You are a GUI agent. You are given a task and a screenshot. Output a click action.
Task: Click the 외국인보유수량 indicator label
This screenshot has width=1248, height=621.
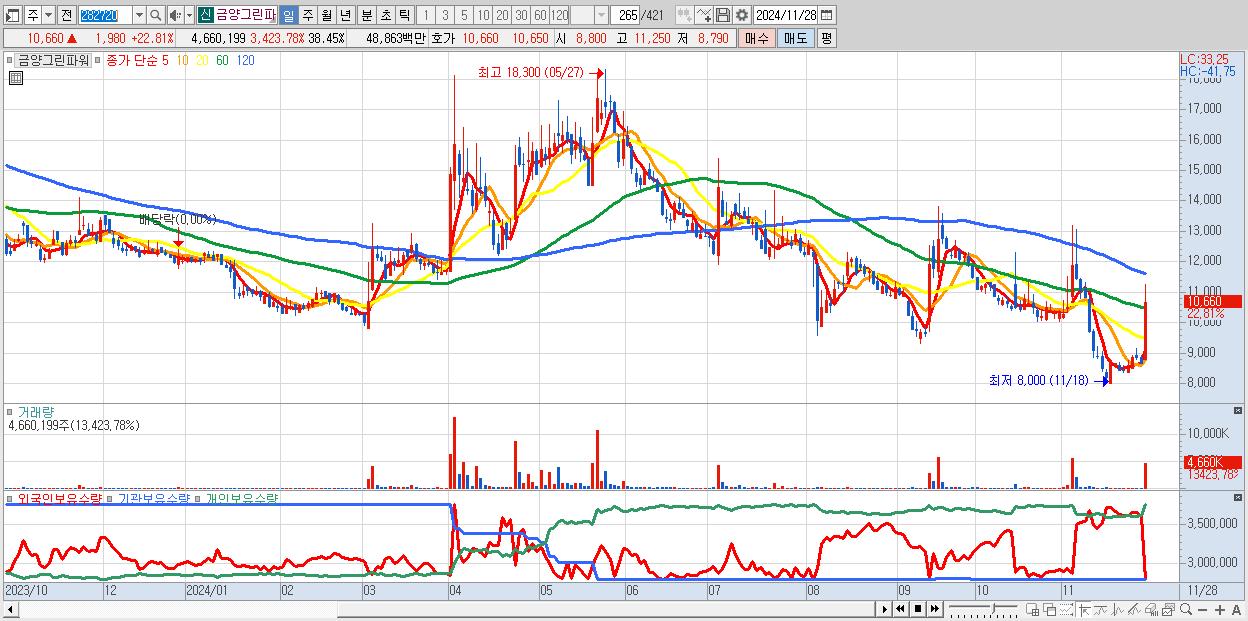60,497
